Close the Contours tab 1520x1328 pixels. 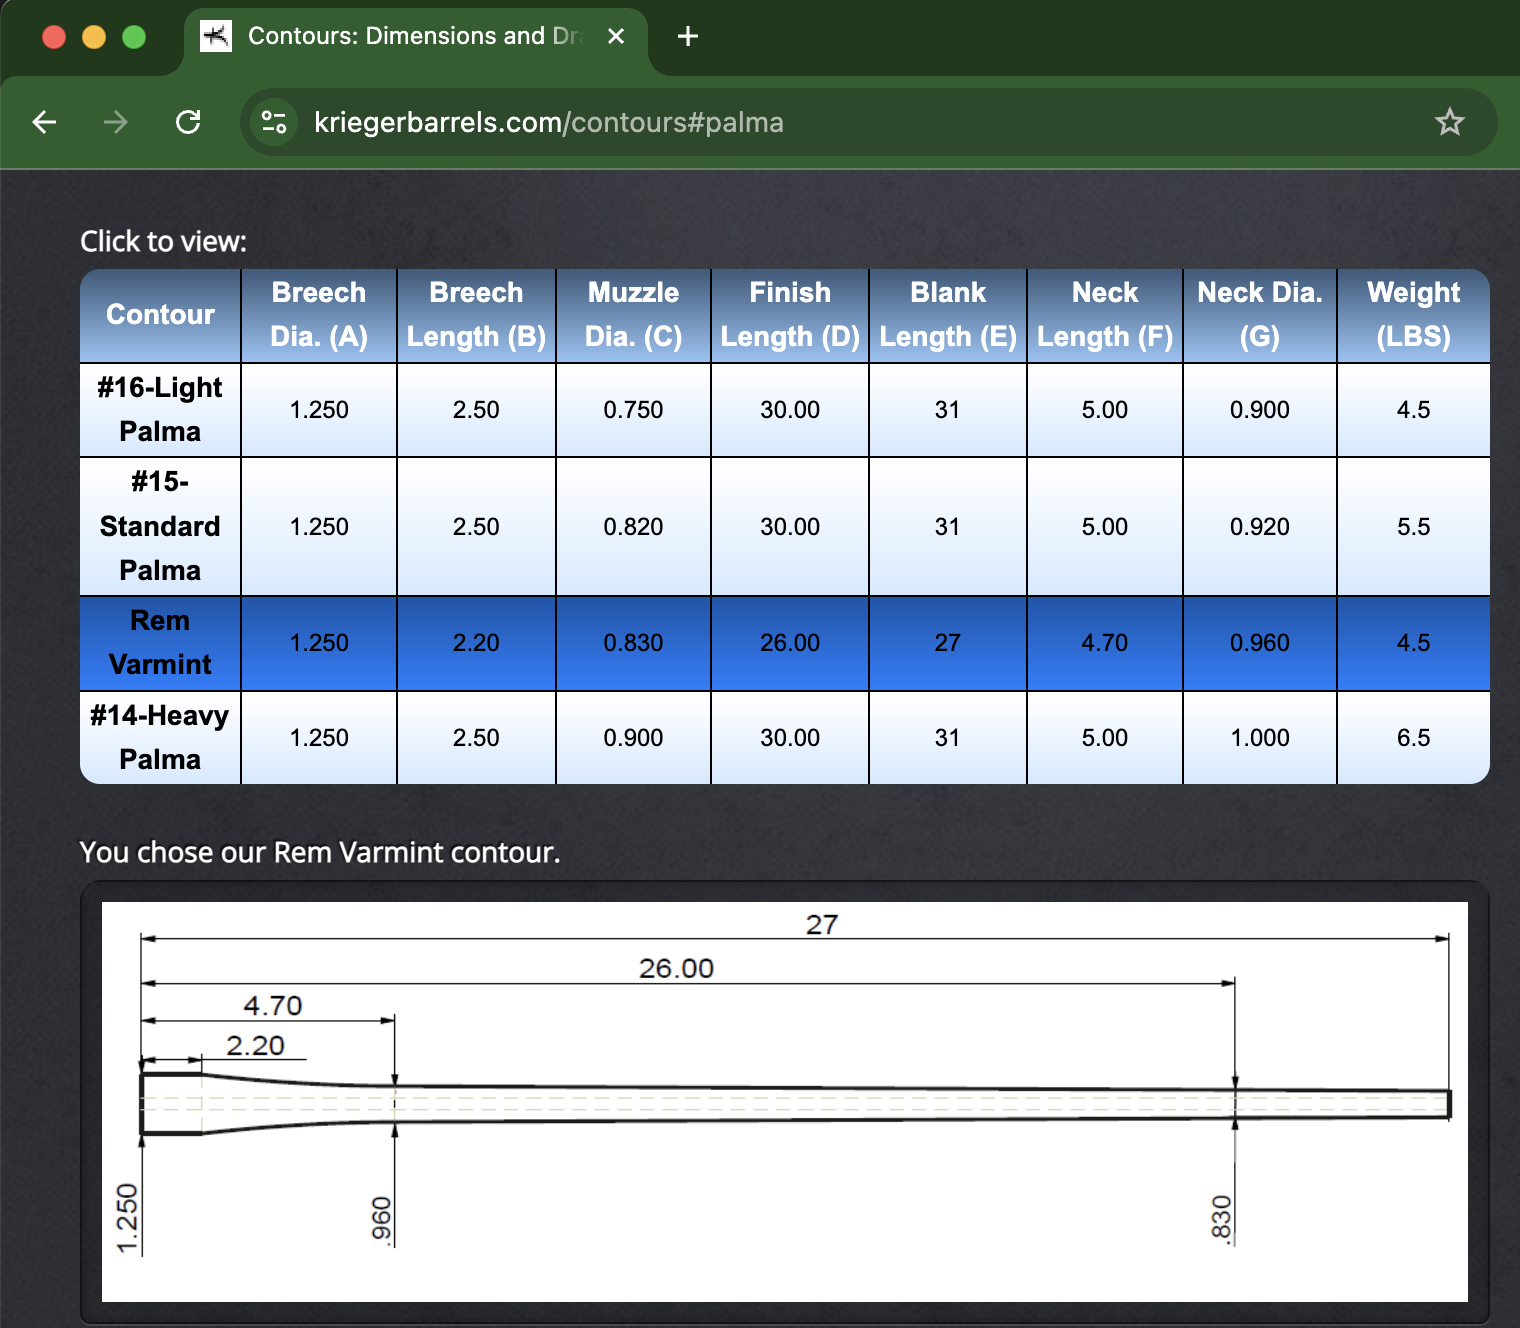[x=616, y=36]
